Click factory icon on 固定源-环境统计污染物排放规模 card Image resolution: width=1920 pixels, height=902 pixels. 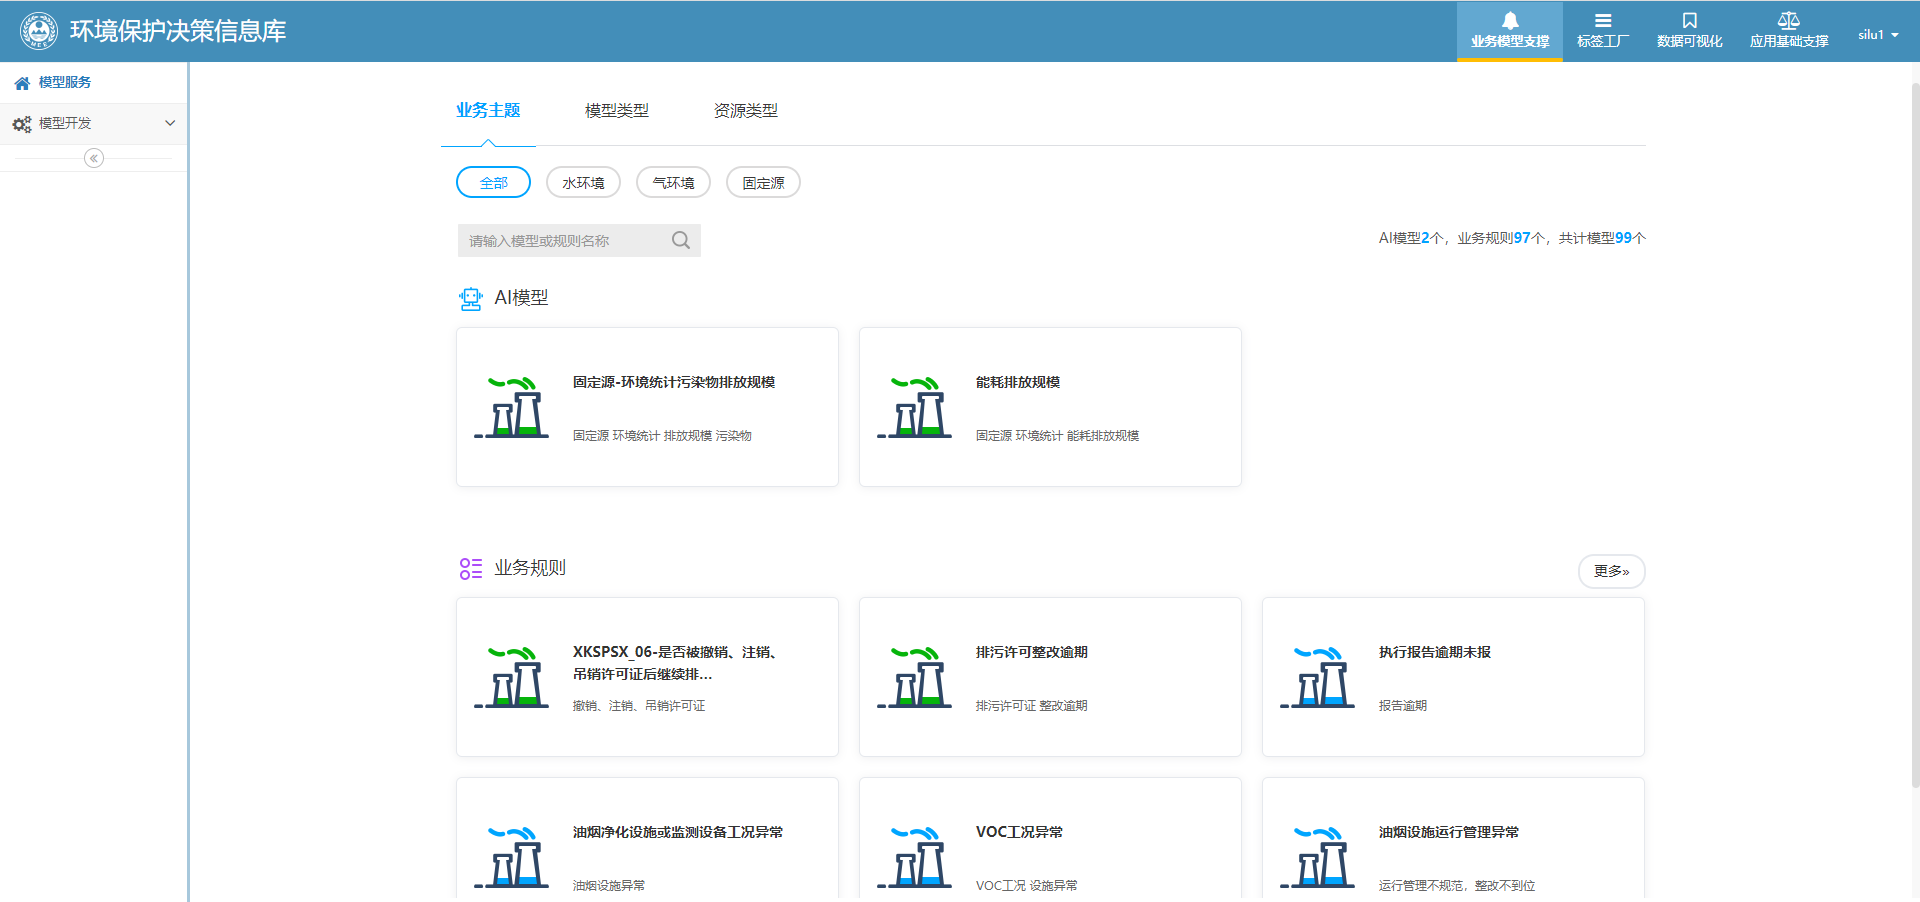click(x=512, y=408)
